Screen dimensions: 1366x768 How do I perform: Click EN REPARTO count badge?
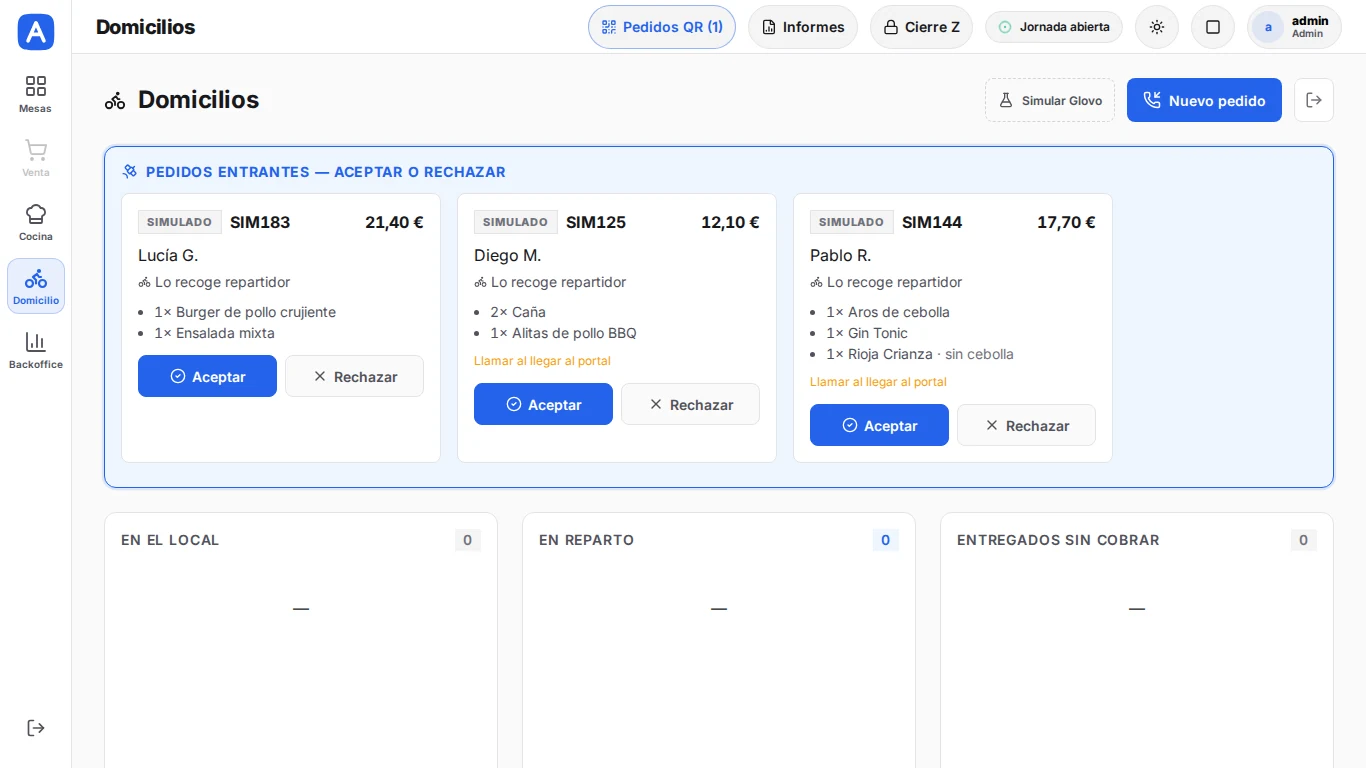(x=885, y=540)
